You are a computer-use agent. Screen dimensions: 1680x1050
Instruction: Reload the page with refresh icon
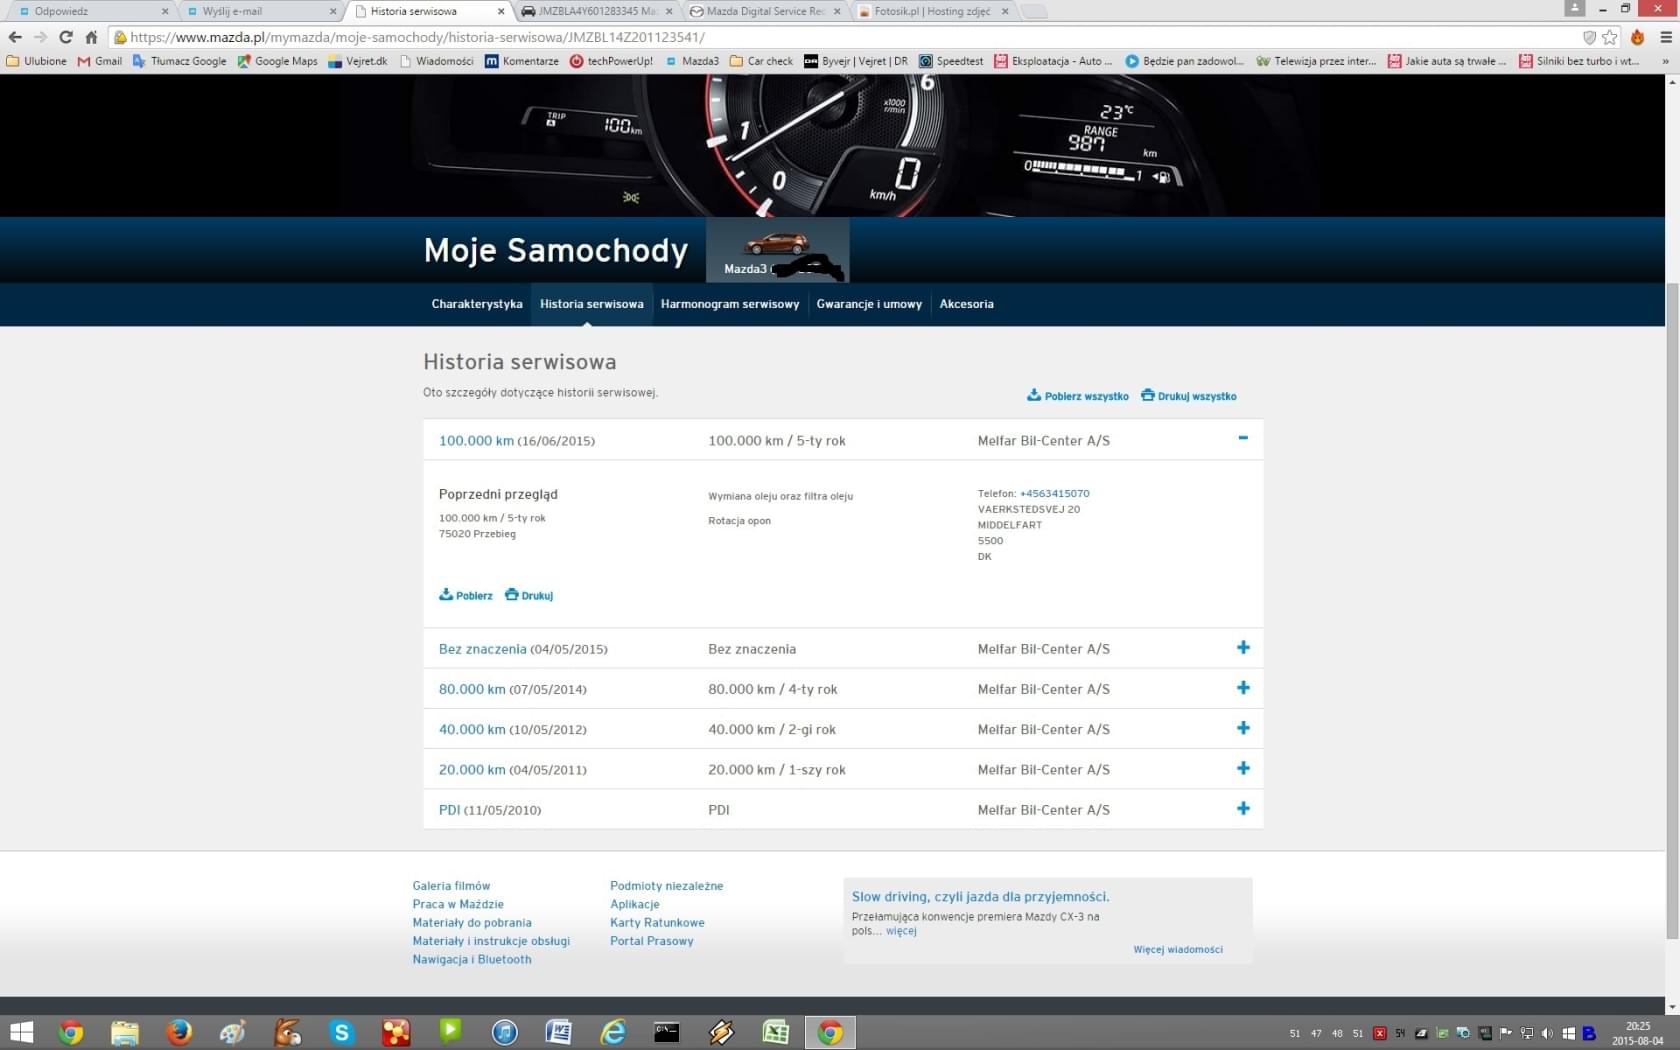tap(66, 37)
